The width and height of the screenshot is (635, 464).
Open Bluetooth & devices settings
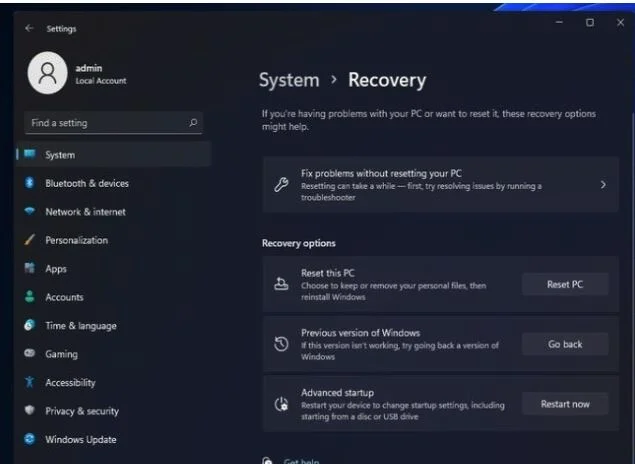(x=114, y=183)
